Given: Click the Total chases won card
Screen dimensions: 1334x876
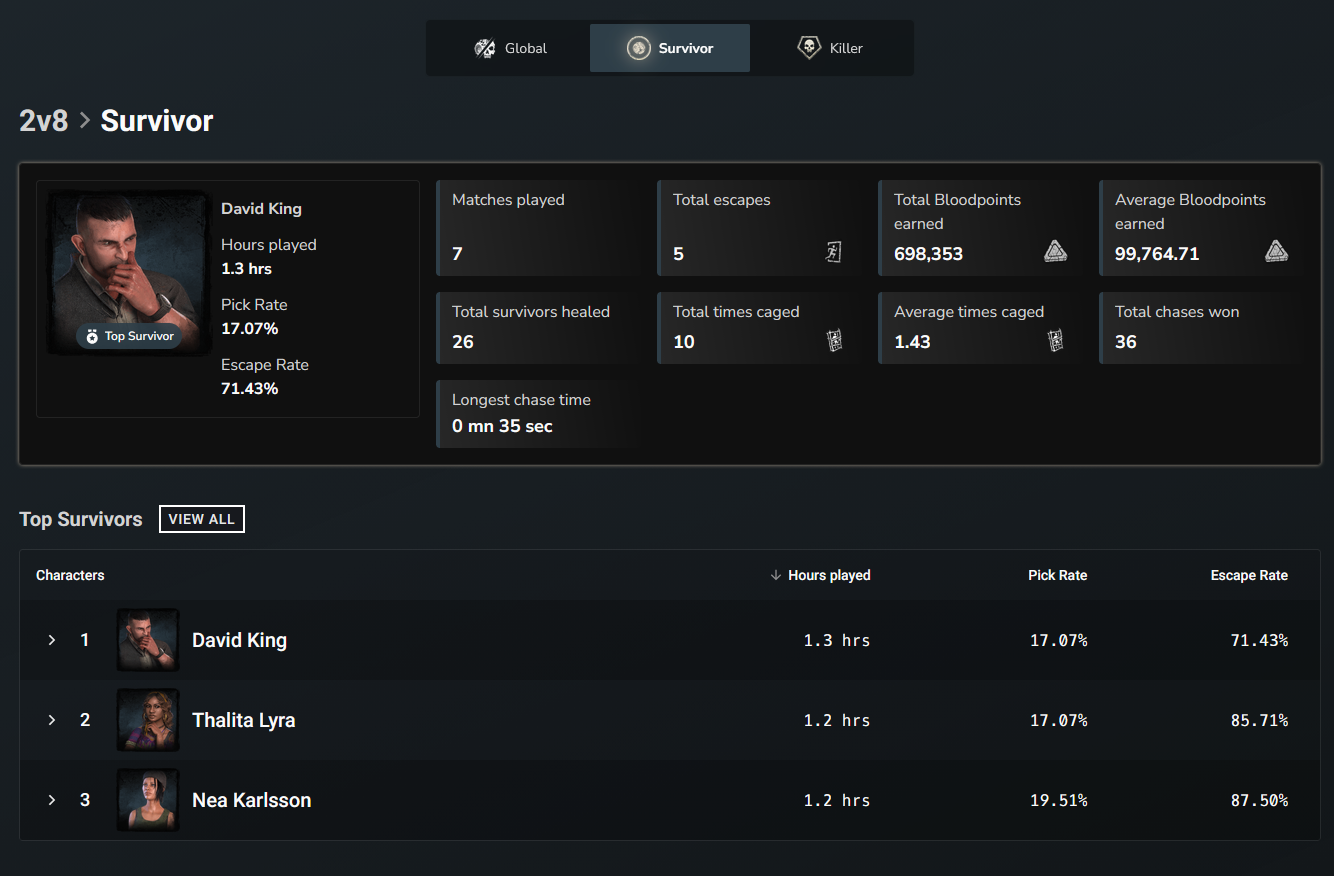Looking at the screenshot, I should point(1200,328).
